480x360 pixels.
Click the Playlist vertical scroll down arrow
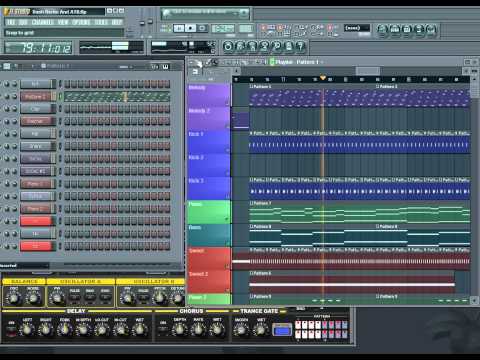pos(474,300)
